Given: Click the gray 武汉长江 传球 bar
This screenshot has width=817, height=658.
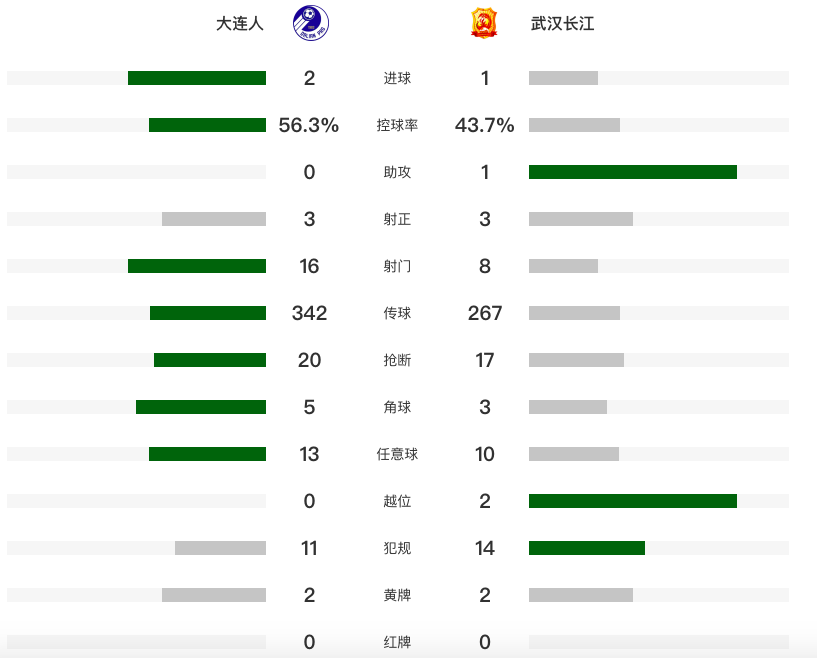Looking at the screenshot, I should [x=574, y=313].
